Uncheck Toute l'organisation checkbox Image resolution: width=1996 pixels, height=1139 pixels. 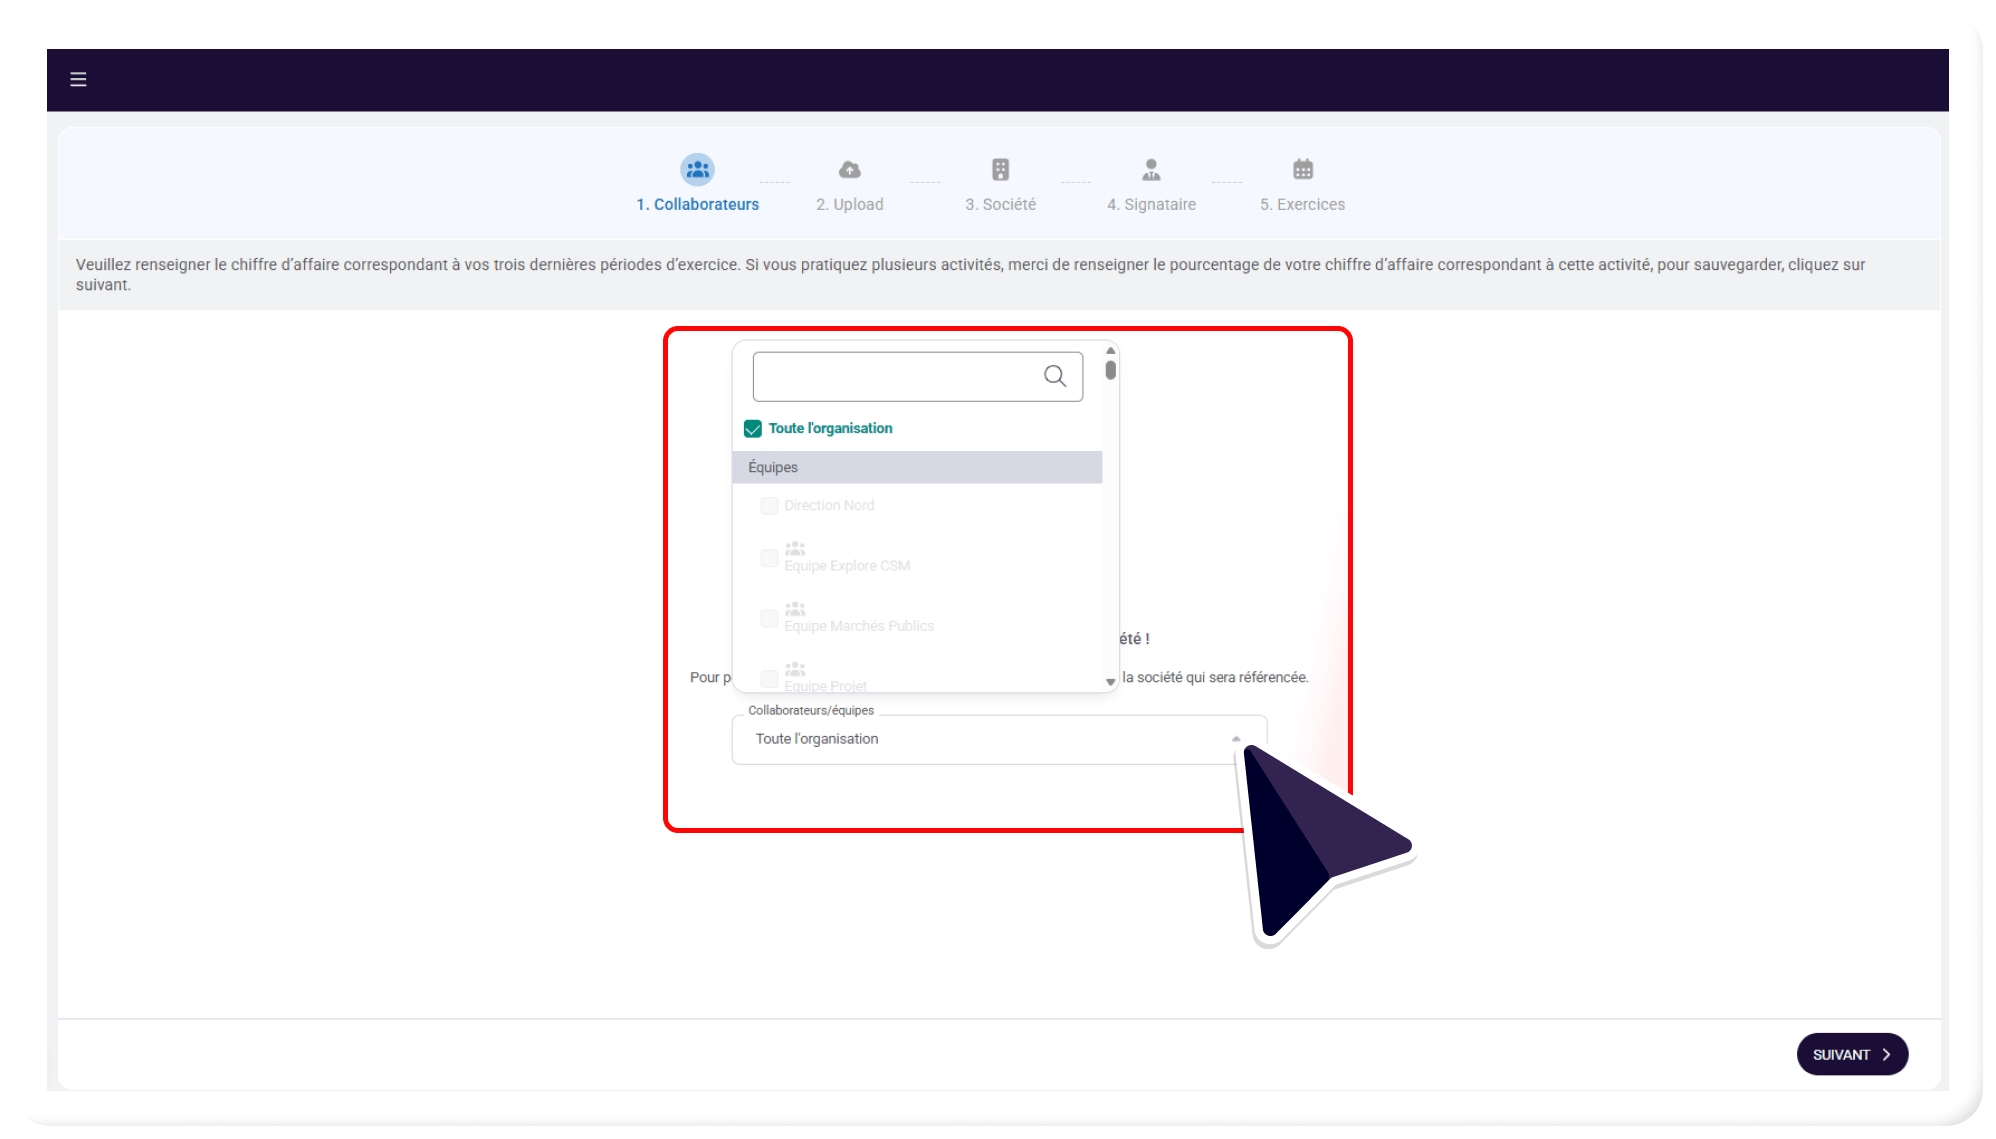[753, 429]
